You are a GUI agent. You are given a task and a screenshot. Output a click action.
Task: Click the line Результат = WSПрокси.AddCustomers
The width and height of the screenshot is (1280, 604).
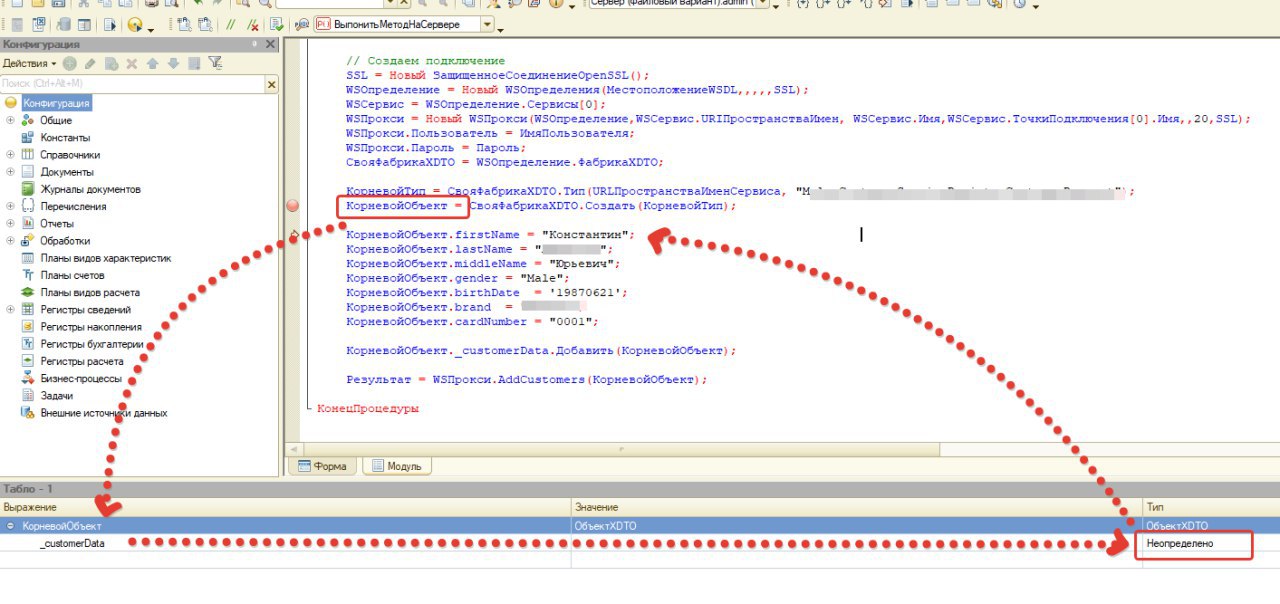526,380
